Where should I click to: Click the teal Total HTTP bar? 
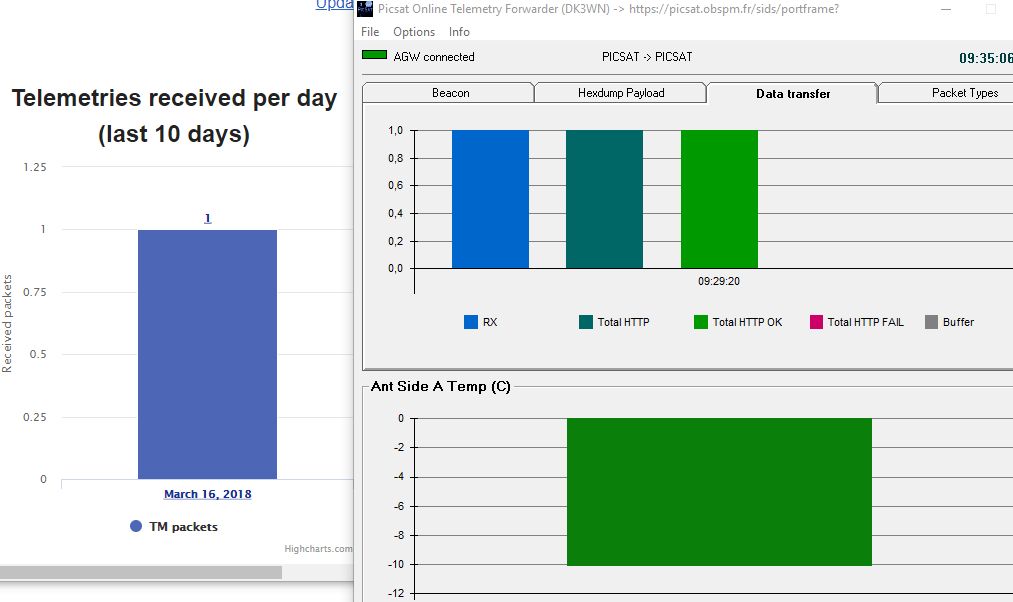point(605,199)
